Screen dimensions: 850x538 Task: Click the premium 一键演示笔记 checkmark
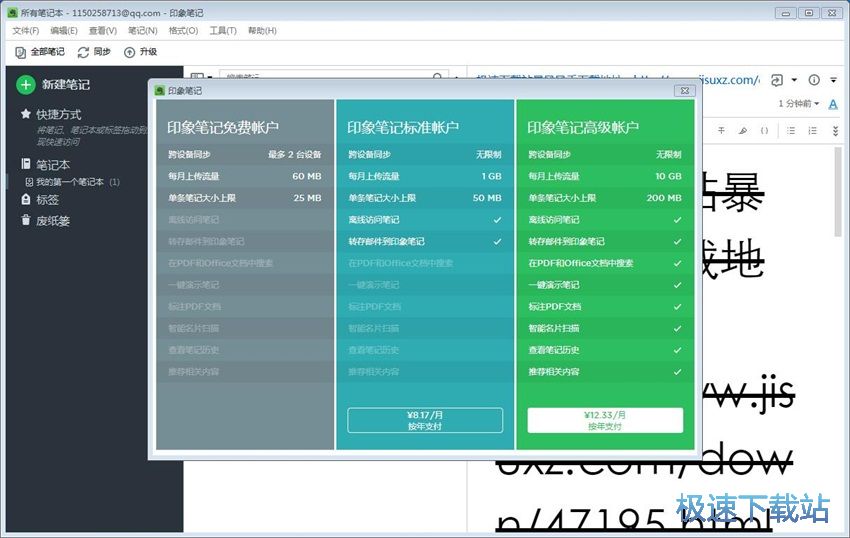click(677, 285)
